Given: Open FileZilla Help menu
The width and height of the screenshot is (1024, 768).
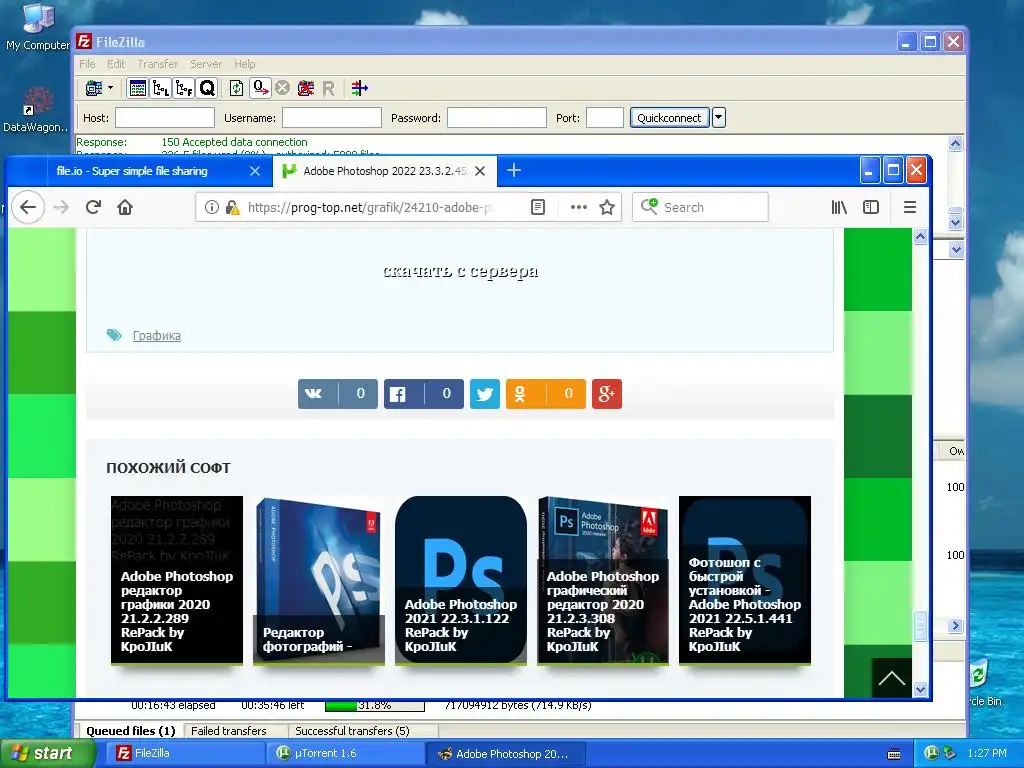Looking at the screenshot, I should tap(245, 64).
